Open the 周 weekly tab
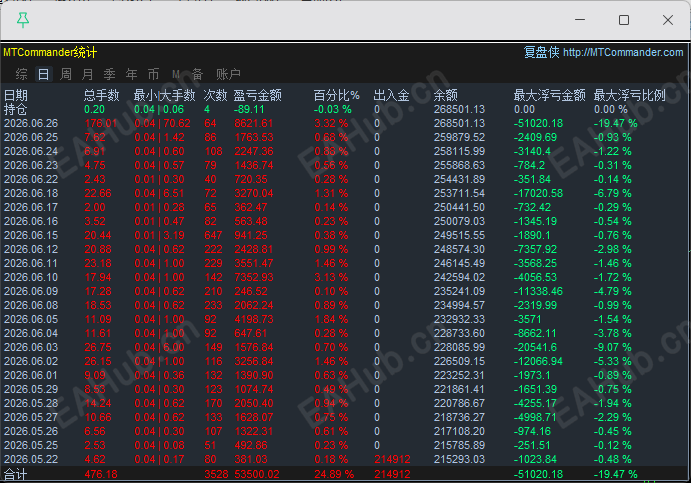The image size is (691, 483). coord(66,74)
